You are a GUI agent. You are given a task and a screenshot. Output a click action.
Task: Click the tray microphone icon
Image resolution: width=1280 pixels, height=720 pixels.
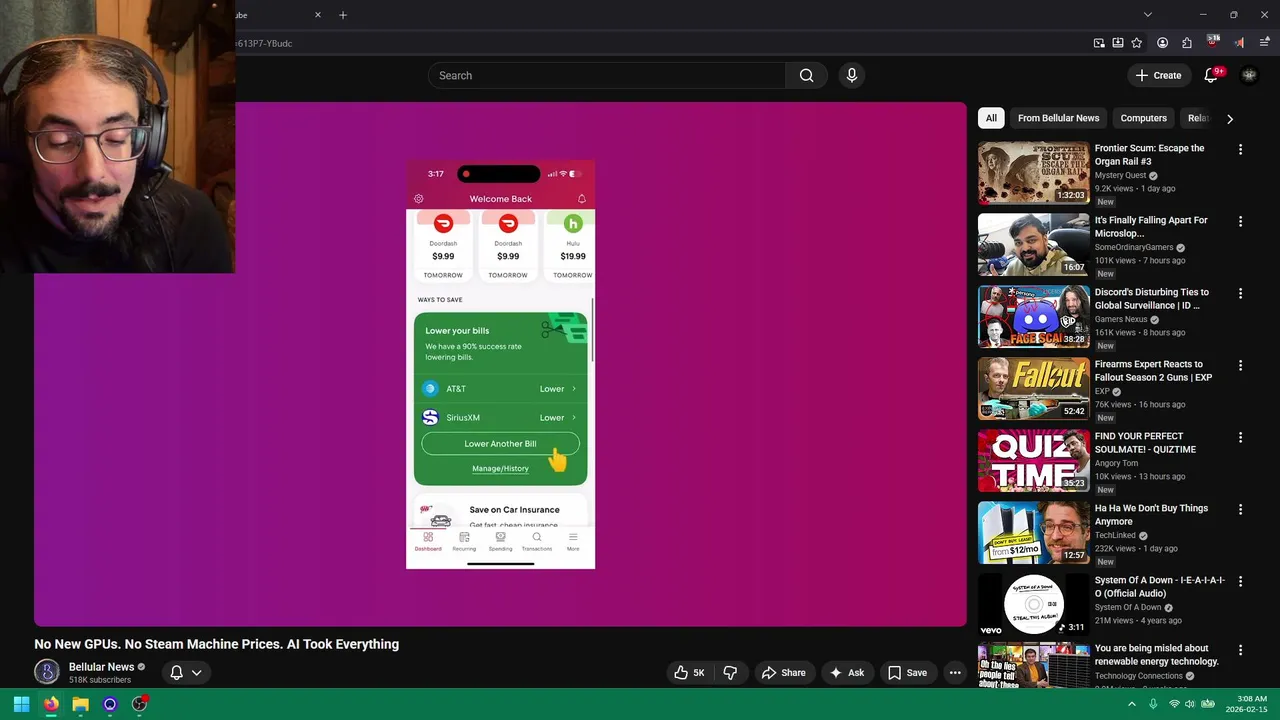[1153, 704]
